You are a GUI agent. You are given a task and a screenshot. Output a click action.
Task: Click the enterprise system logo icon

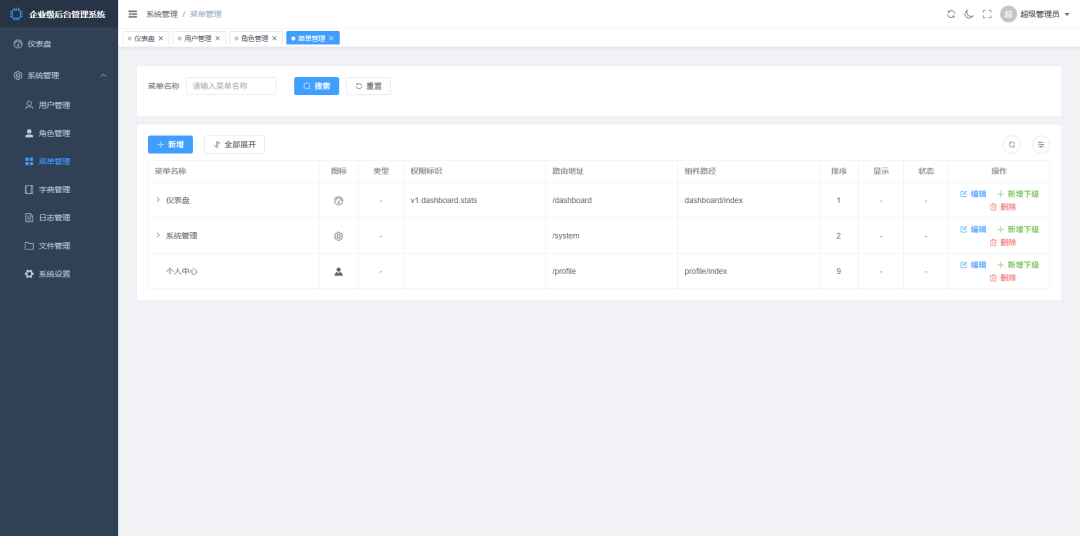click(x=16, y=14)
